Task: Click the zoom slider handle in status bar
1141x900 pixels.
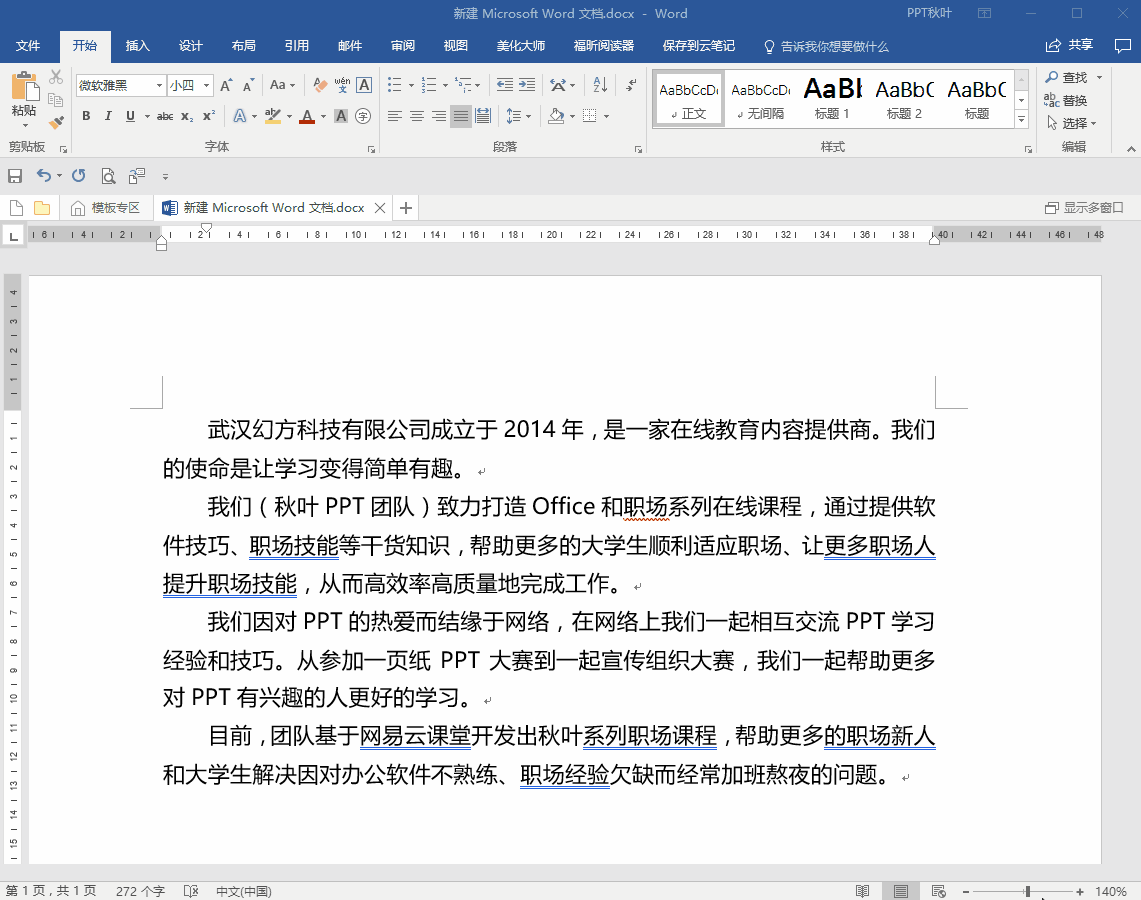Action: [x=1027, y=891]
